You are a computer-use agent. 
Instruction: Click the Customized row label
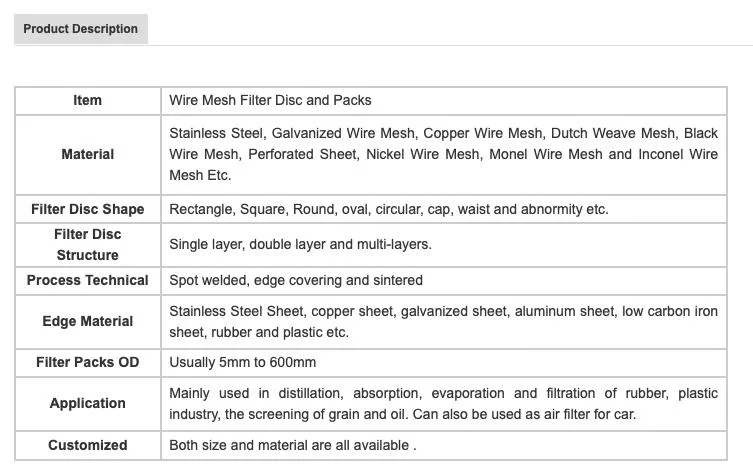coord(88,445)
